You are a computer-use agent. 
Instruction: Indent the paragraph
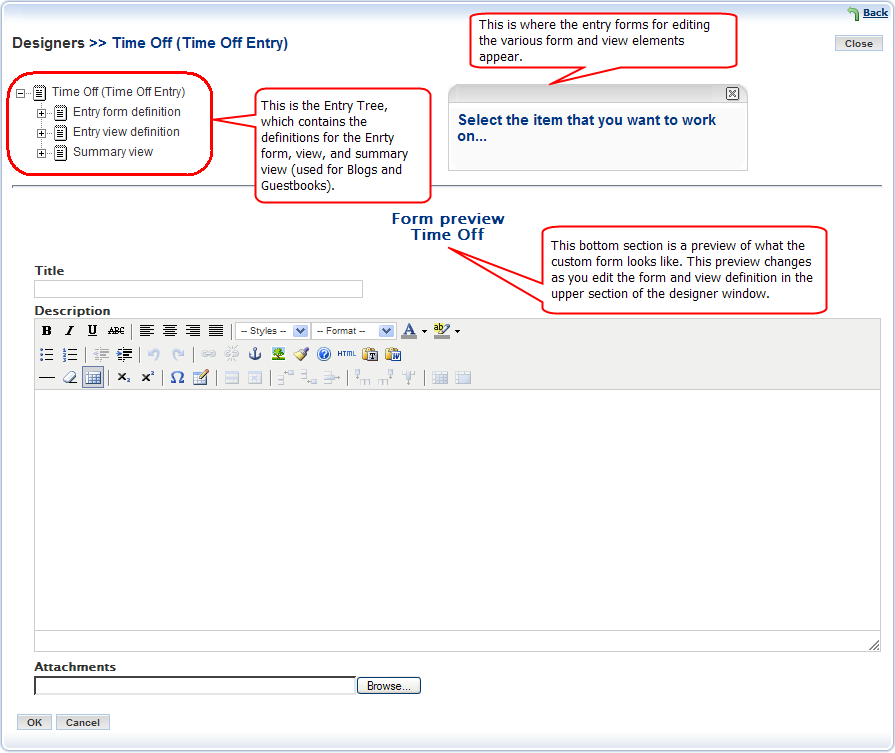point(124,355)
